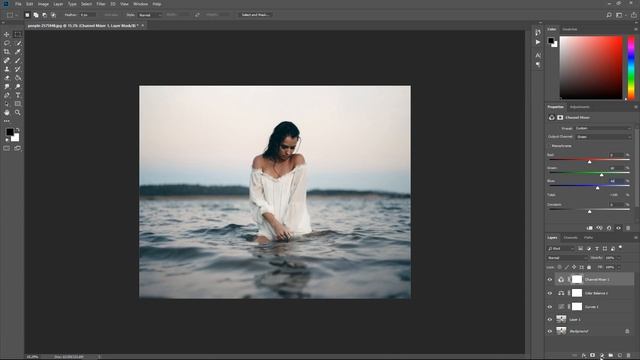Open the Fill dropdown arrow
The width and height of the screenshot is (640, 360).
618,267
